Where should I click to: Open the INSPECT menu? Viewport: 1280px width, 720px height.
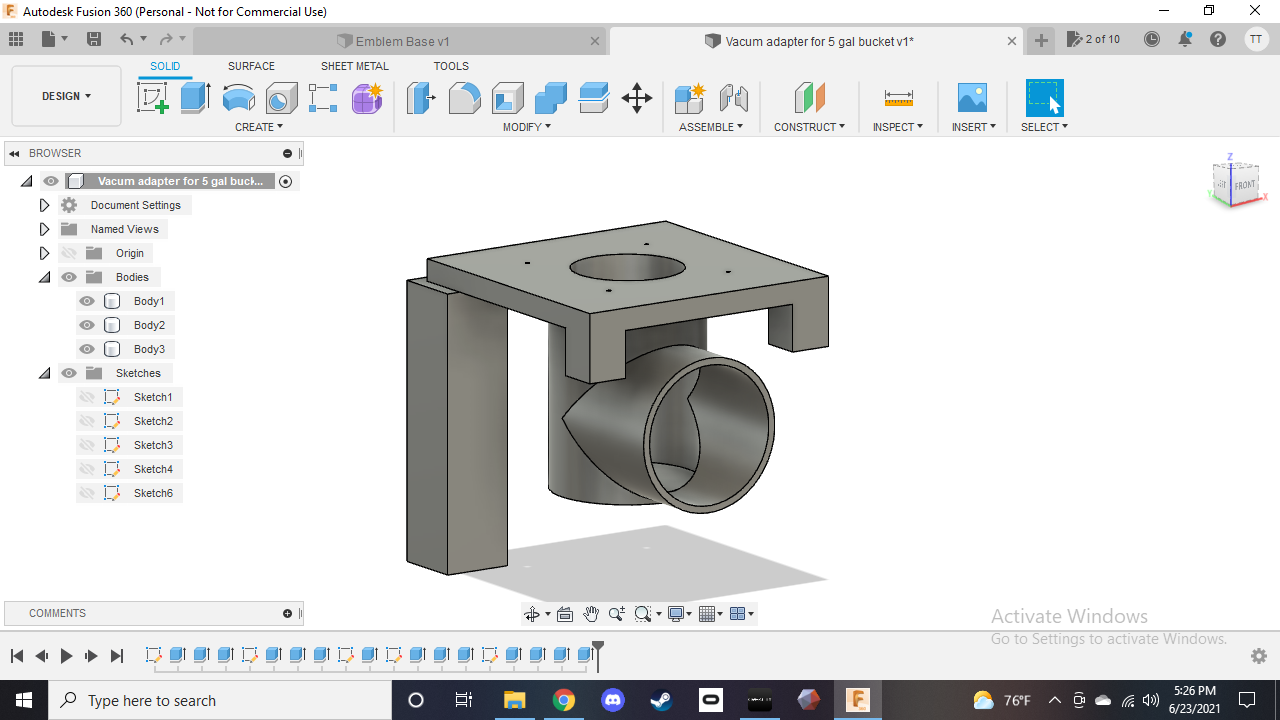coord(898,127)
